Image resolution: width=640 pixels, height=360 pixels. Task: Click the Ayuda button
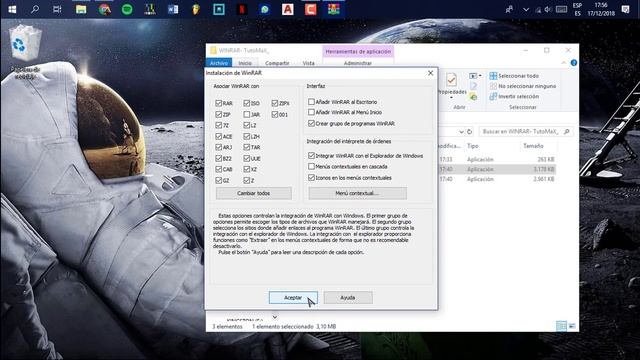348,298
